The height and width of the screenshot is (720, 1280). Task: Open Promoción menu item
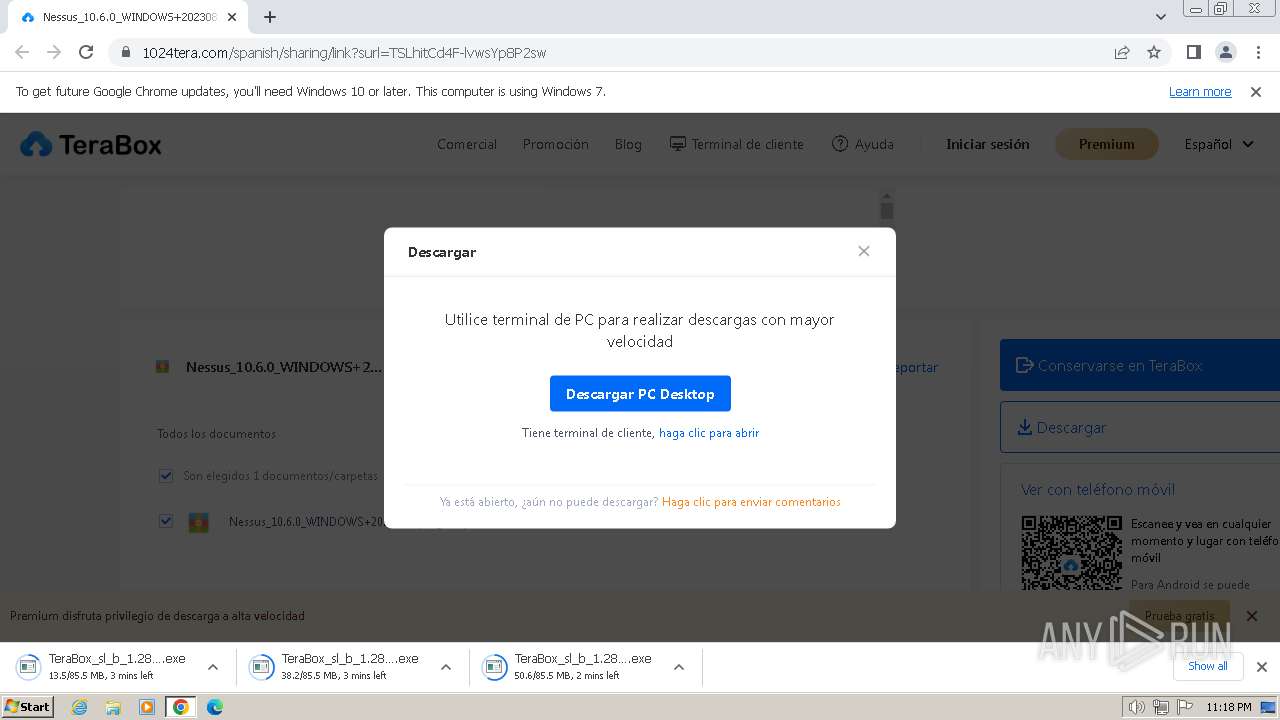click(x=555, y=144)
